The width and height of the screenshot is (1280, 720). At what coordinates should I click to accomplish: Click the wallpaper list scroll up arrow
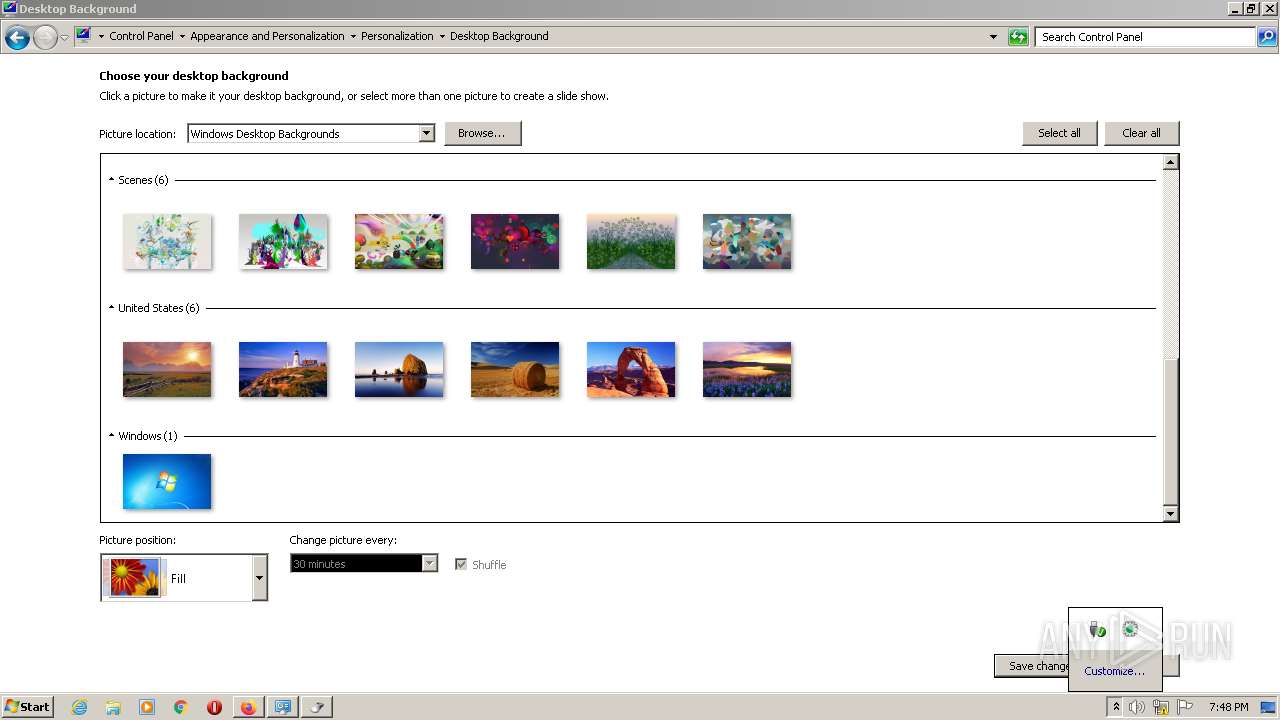pos(1171,162)
